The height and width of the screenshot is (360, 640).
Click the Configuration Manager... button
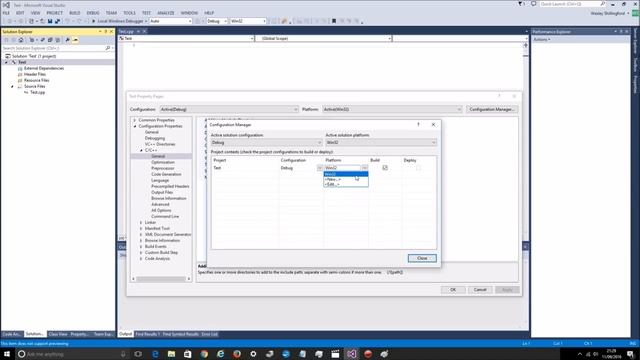click(492, 109)
